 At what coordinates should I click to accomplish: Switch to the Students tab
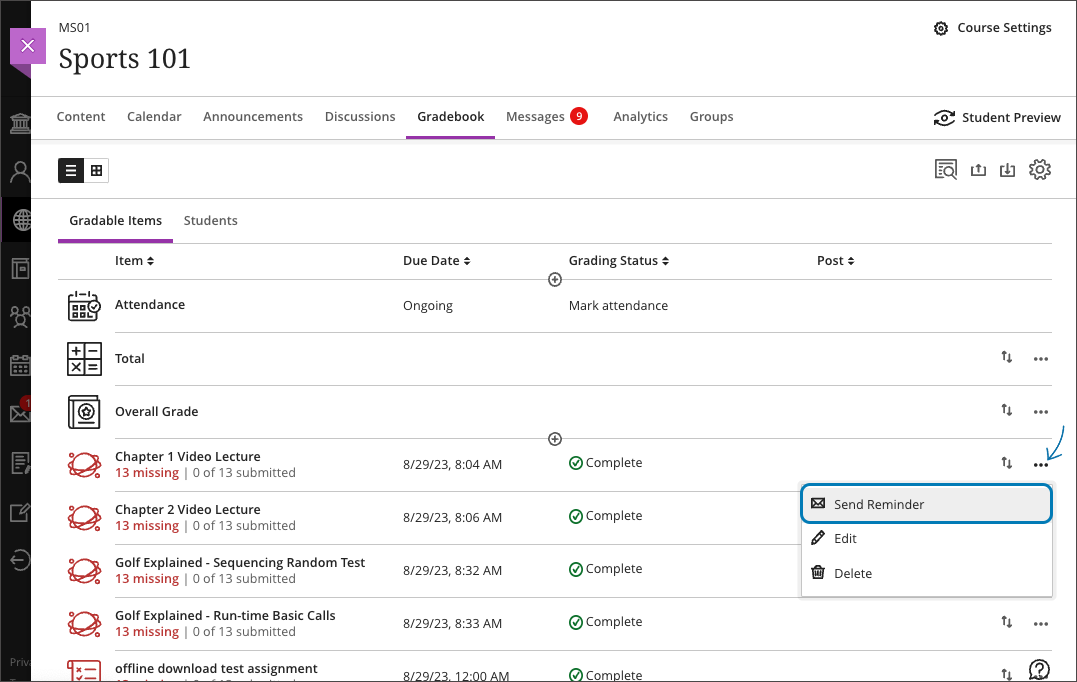pyautogui.click(x=210, y=220)
